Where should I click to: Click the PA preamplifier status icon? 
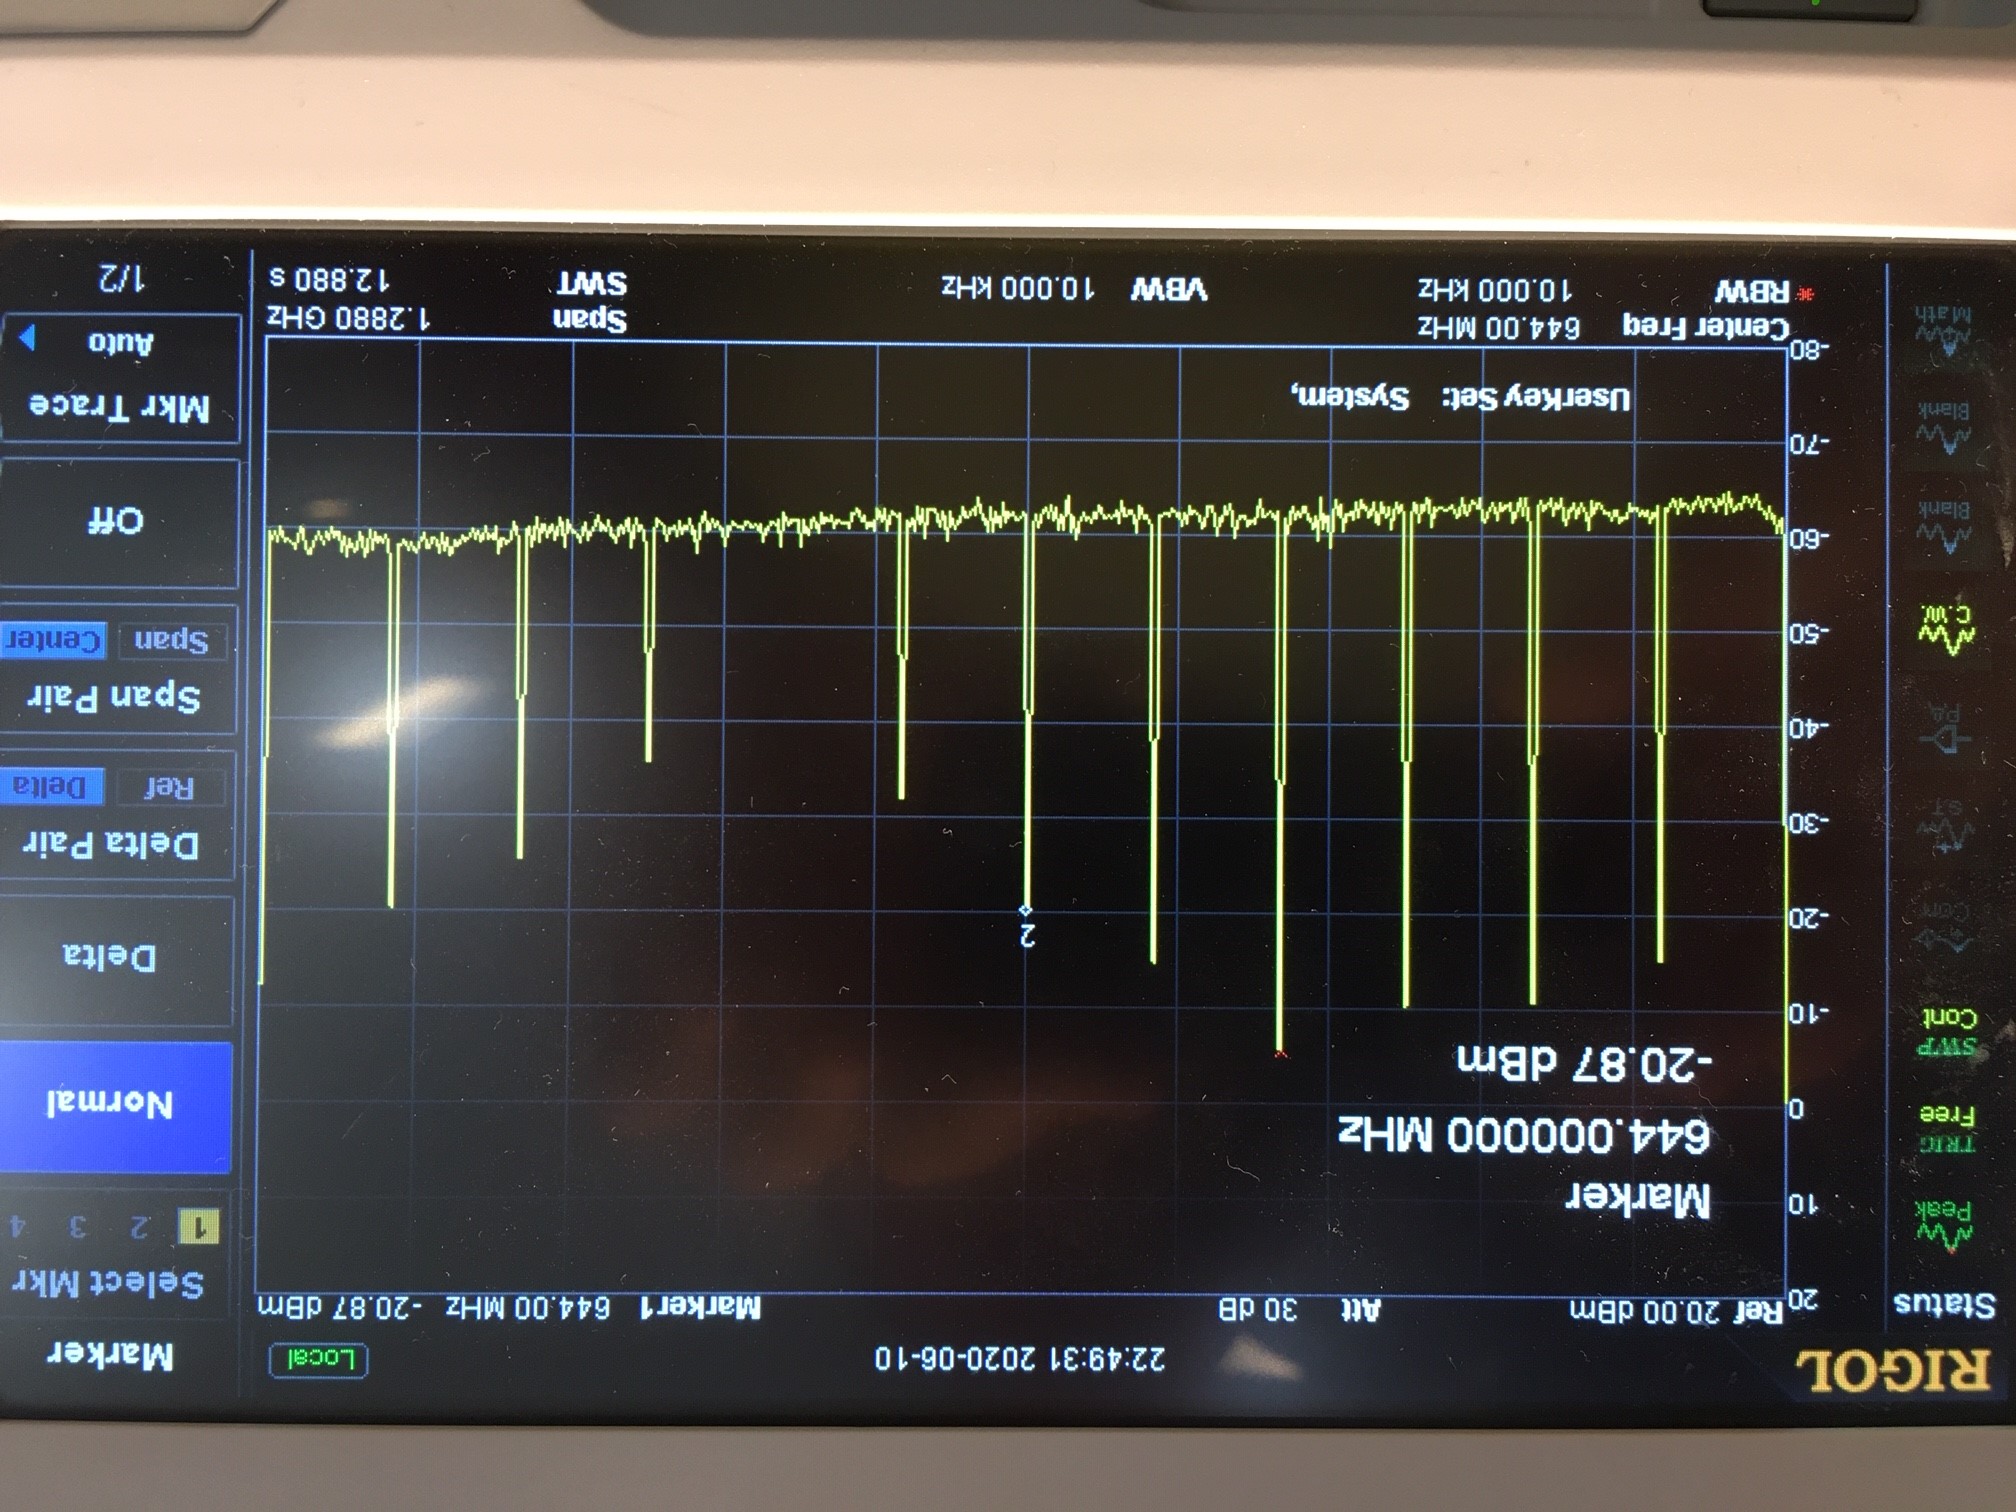(1944, 728)
